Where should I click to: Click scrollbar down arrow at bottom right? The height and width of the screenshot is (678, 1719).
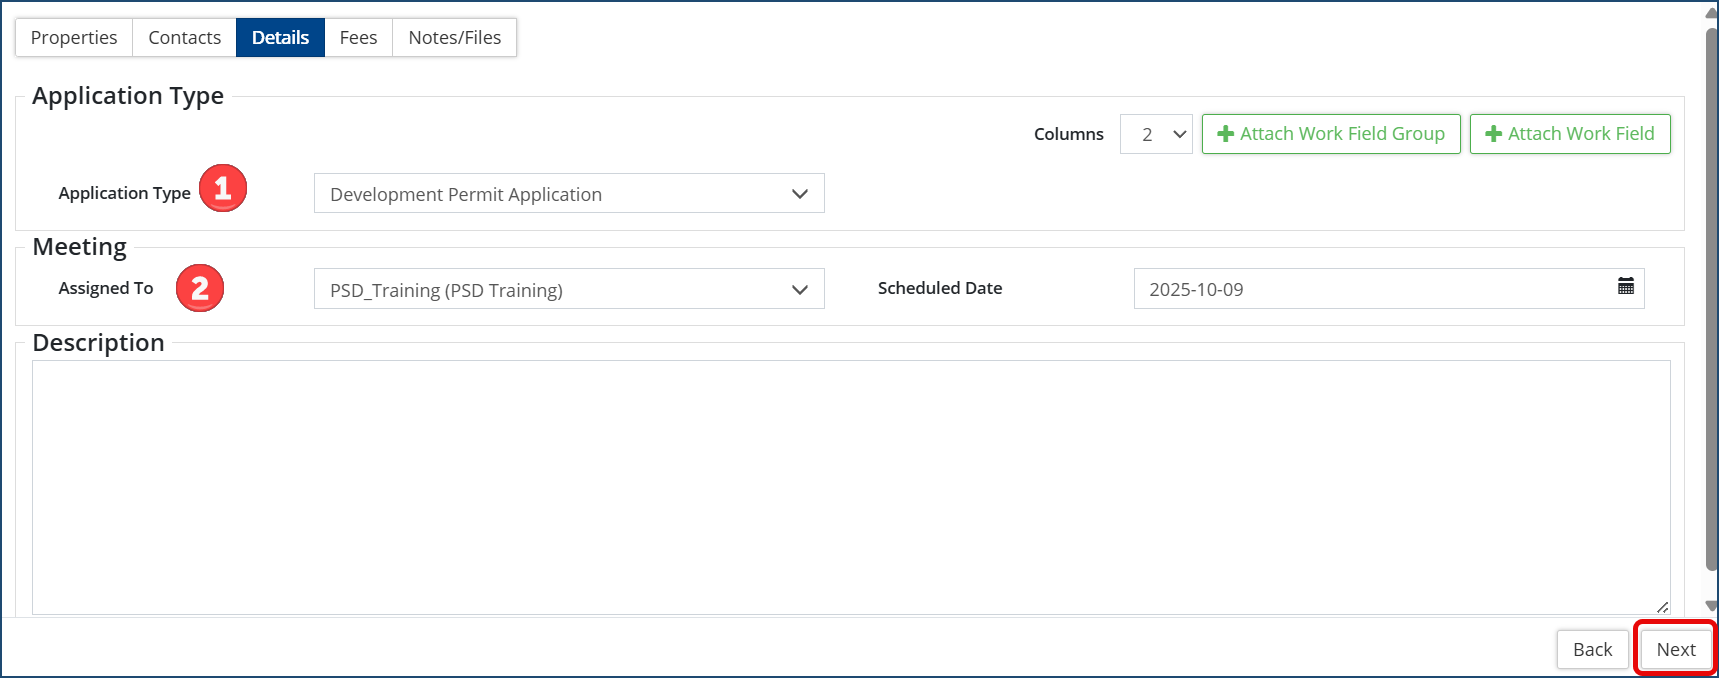(1711, 605)
